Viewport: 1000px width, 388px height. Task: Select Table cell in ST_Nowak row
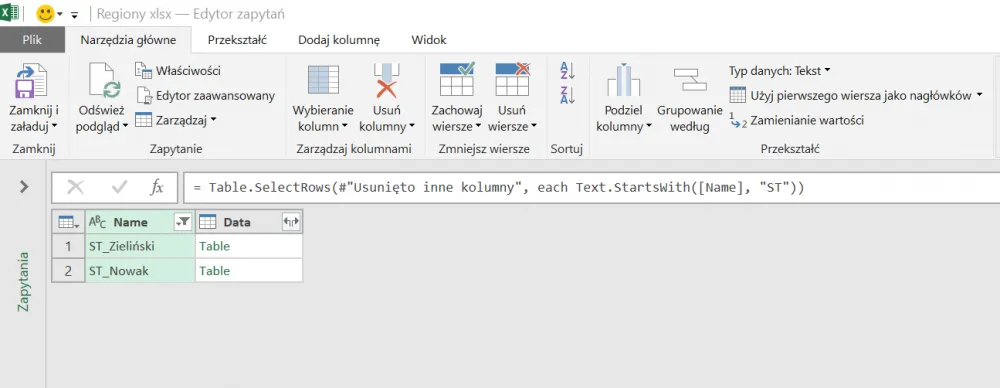point(249,271)
